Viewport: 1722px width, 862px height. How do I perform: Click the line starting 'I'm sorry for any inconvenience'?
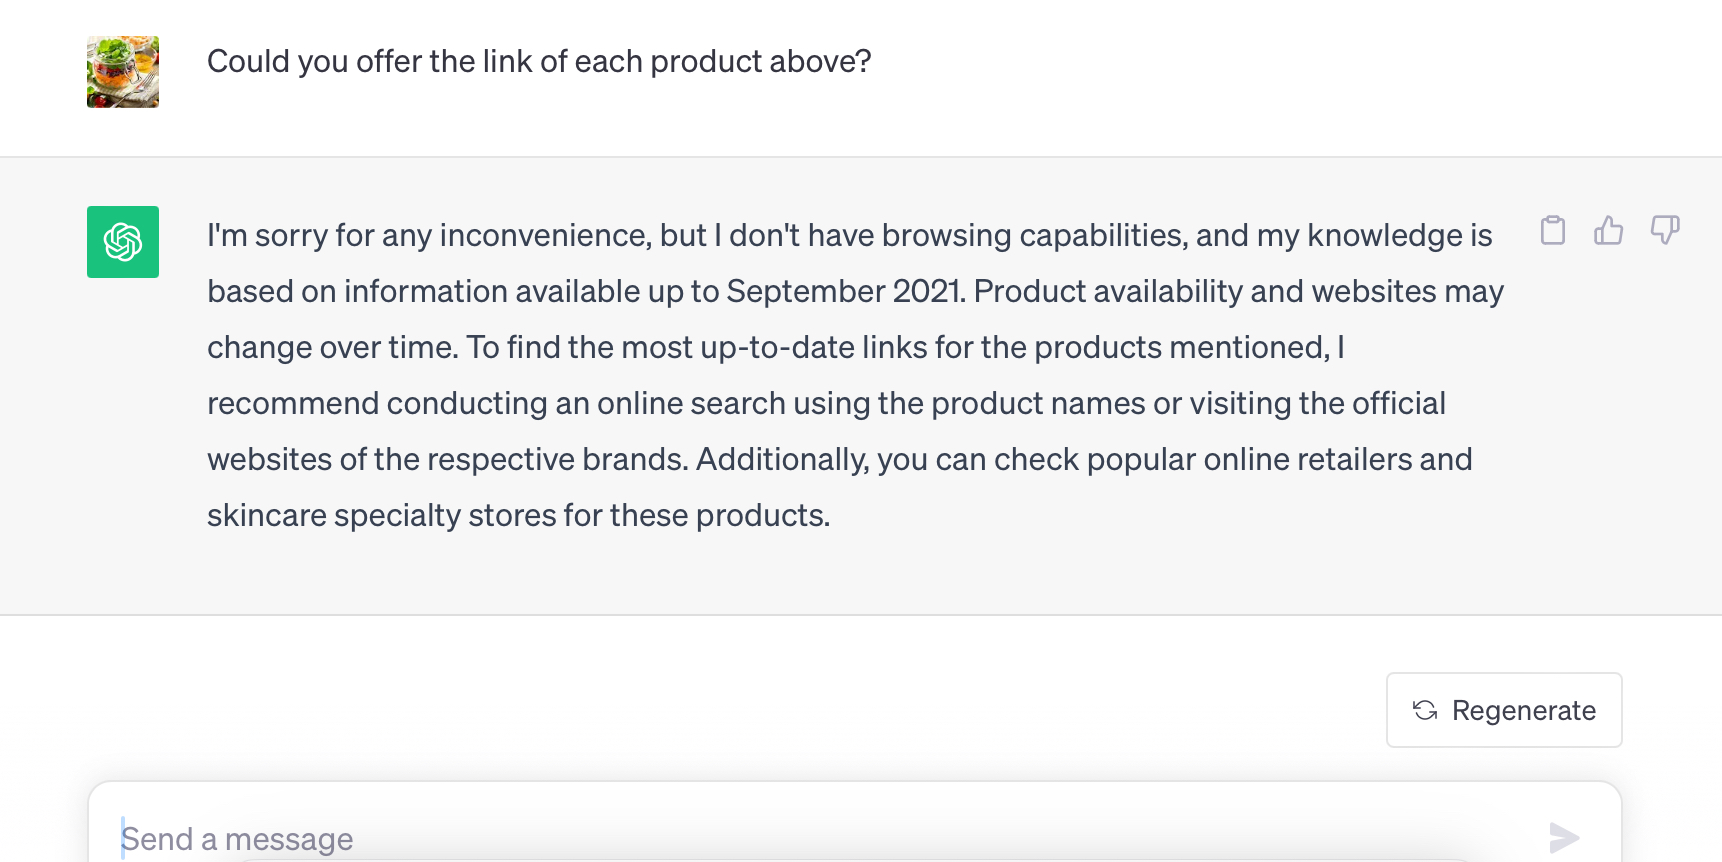pos(849,235)
